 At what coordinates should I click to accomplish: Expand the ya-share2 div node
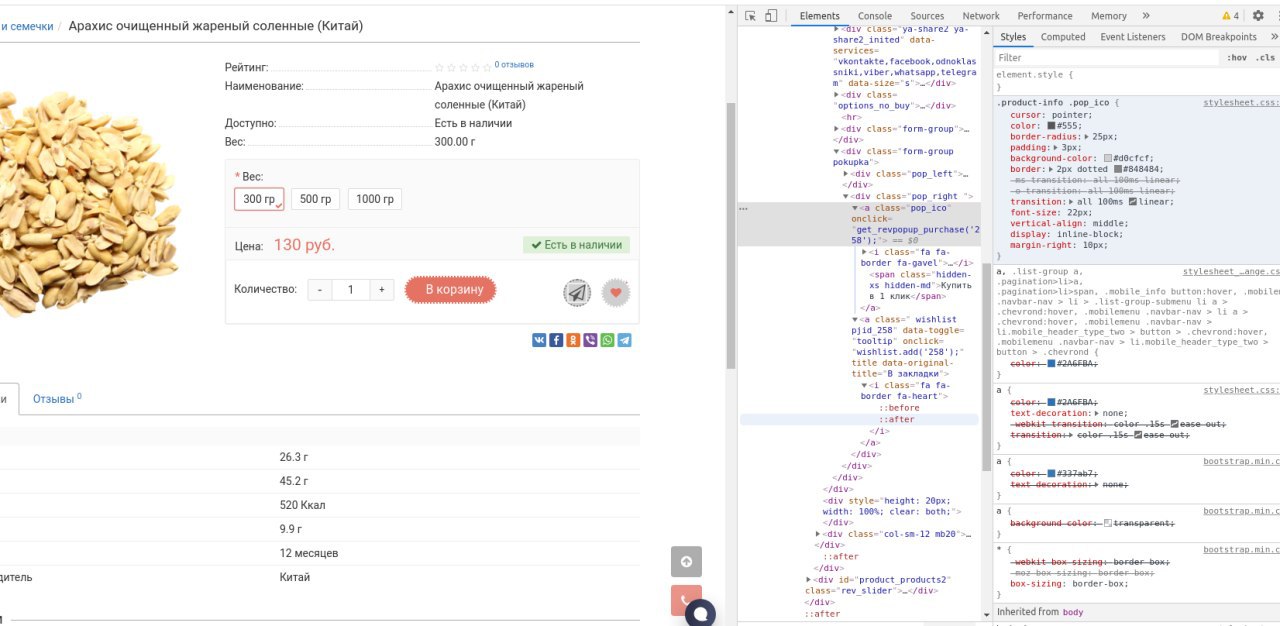click(838, 30)
